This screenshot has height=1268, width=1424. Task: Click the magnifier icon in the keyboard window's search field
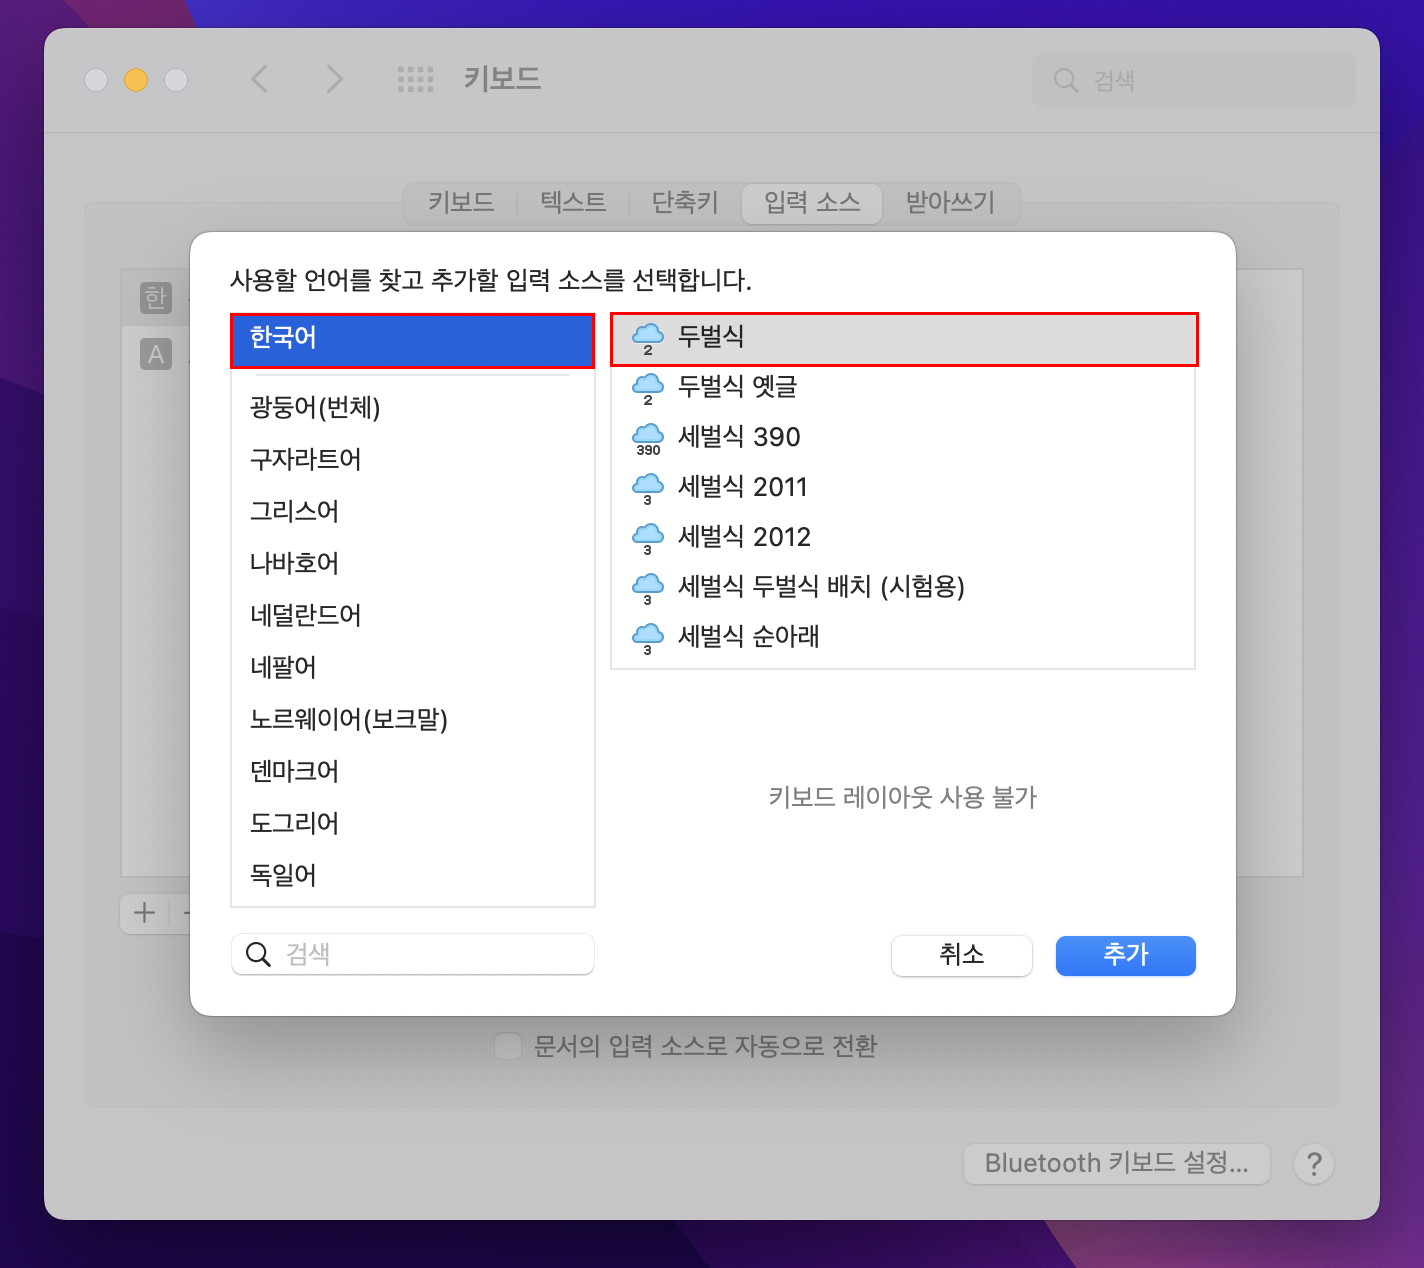(x=1066, y=80)
